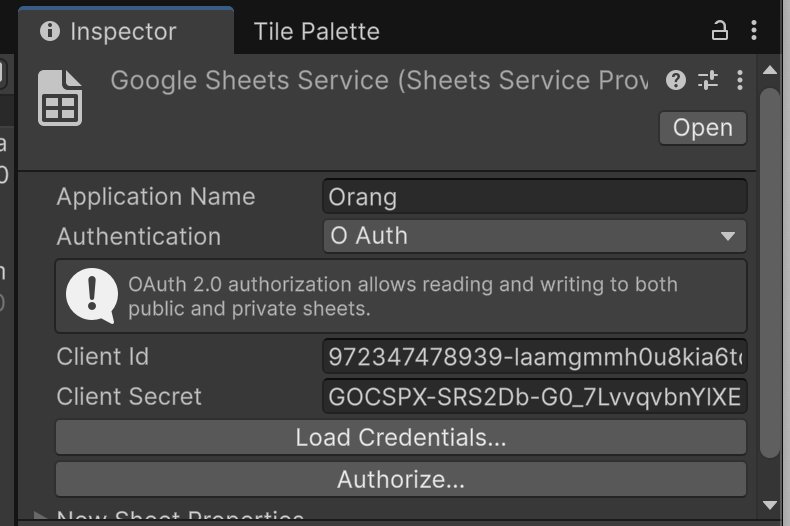Click the Client Secret label
790x526 pixels.
click(x=129, y=397)
